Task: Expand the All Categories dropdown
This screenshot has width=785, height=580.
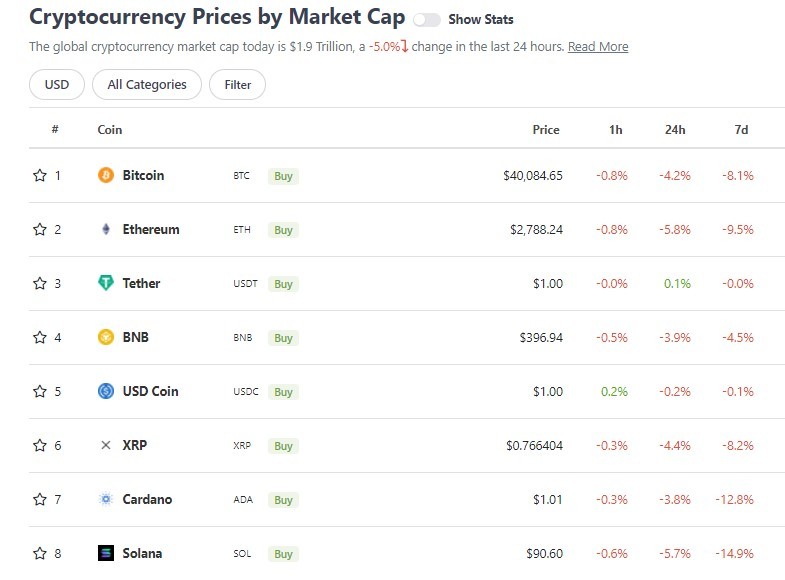Action: (147, 85)
